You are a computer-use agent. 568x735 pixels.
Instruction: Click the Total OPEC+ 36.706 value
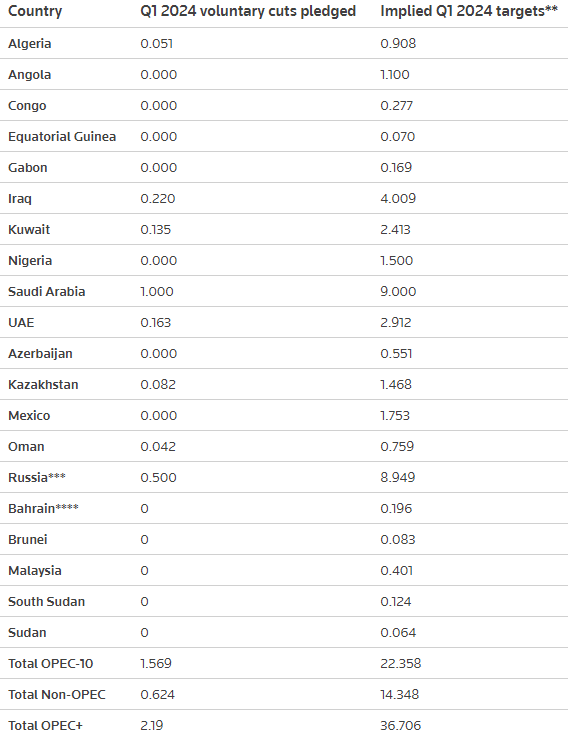(400, 726)
